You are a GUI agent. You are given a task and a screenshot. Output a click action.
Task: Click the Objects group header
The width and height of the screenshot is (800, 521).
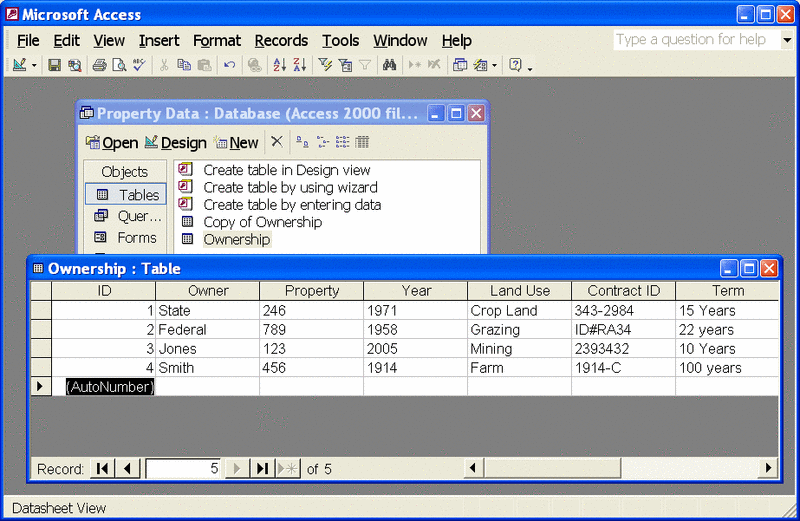125,171
